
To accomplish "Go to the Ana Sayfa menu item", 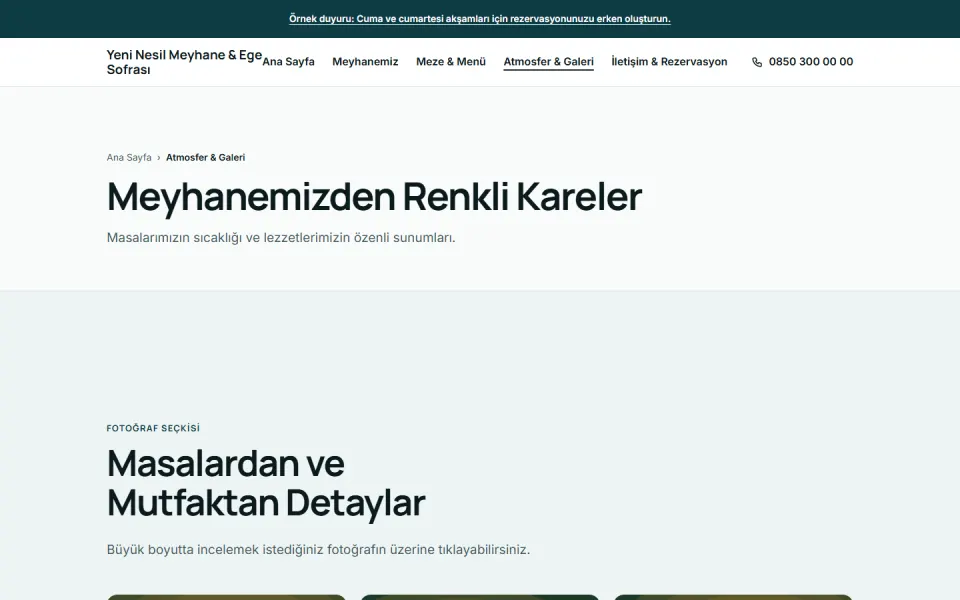I will tap(288, 62).
